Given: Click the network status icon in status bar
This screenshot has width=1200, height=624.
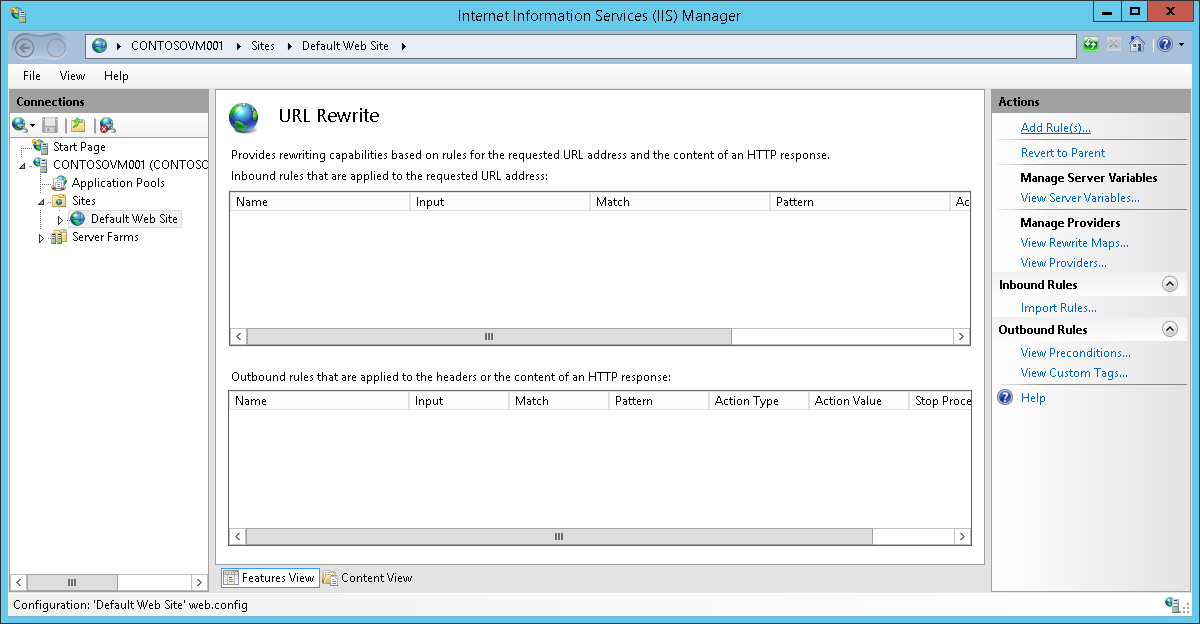Looking at the screenshot, I should [x=1173, y=605].
